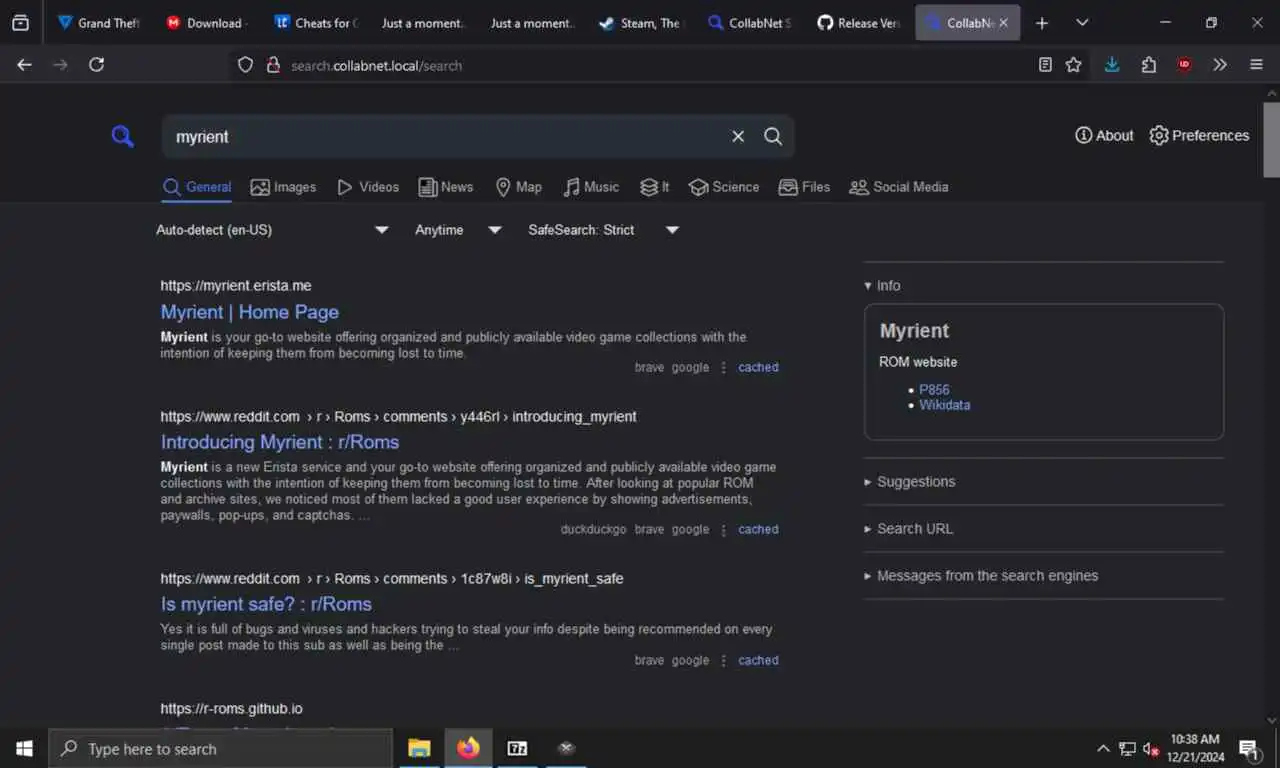Open the Wikidata link in Info box

945,405
